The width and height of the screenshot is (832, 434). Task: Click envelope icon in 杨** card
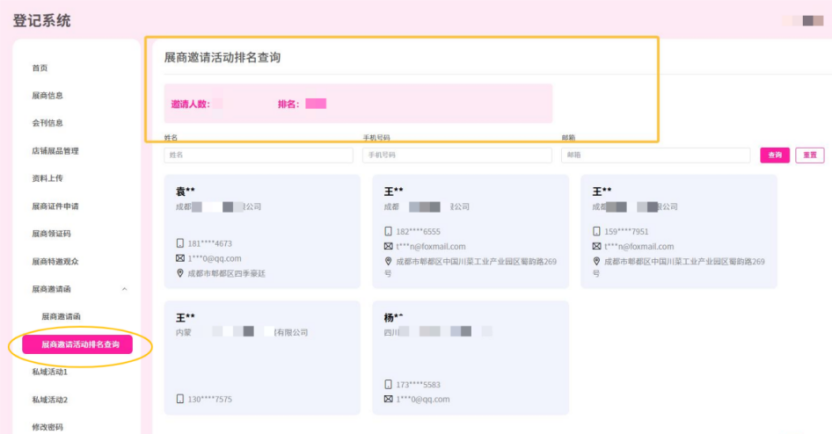click(388, 399)
